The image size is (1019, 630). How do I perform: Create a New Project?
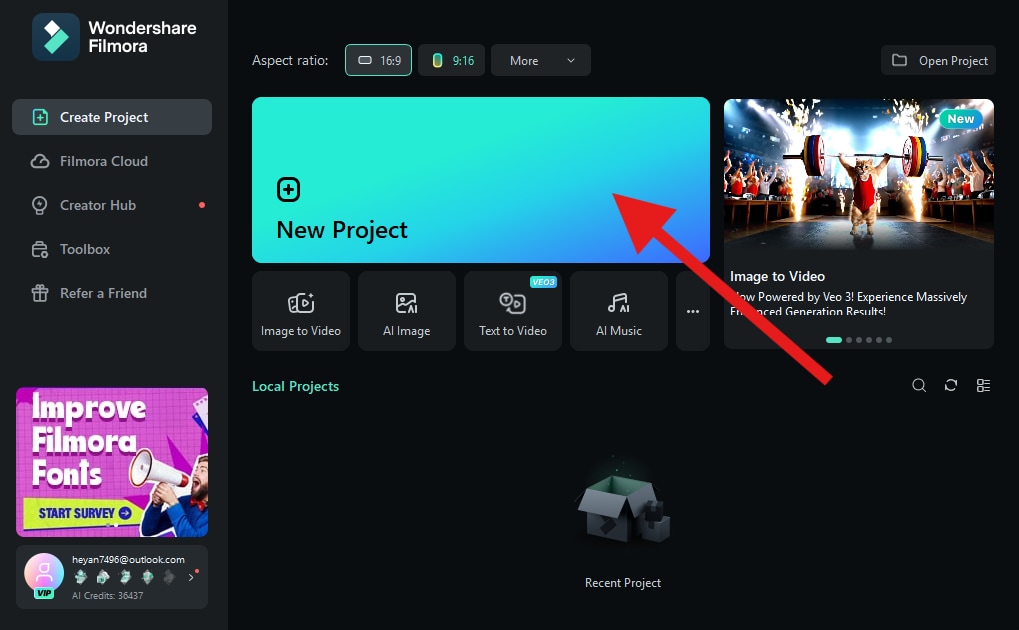point(481,180)
